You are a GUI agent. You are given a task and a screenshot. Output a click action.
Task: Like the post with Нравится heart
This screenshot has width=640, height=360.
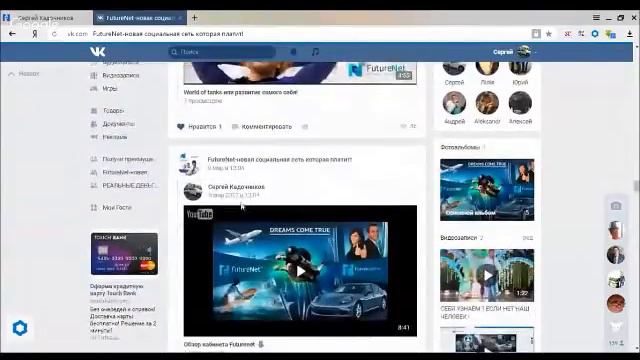click(x=199, y=127)
